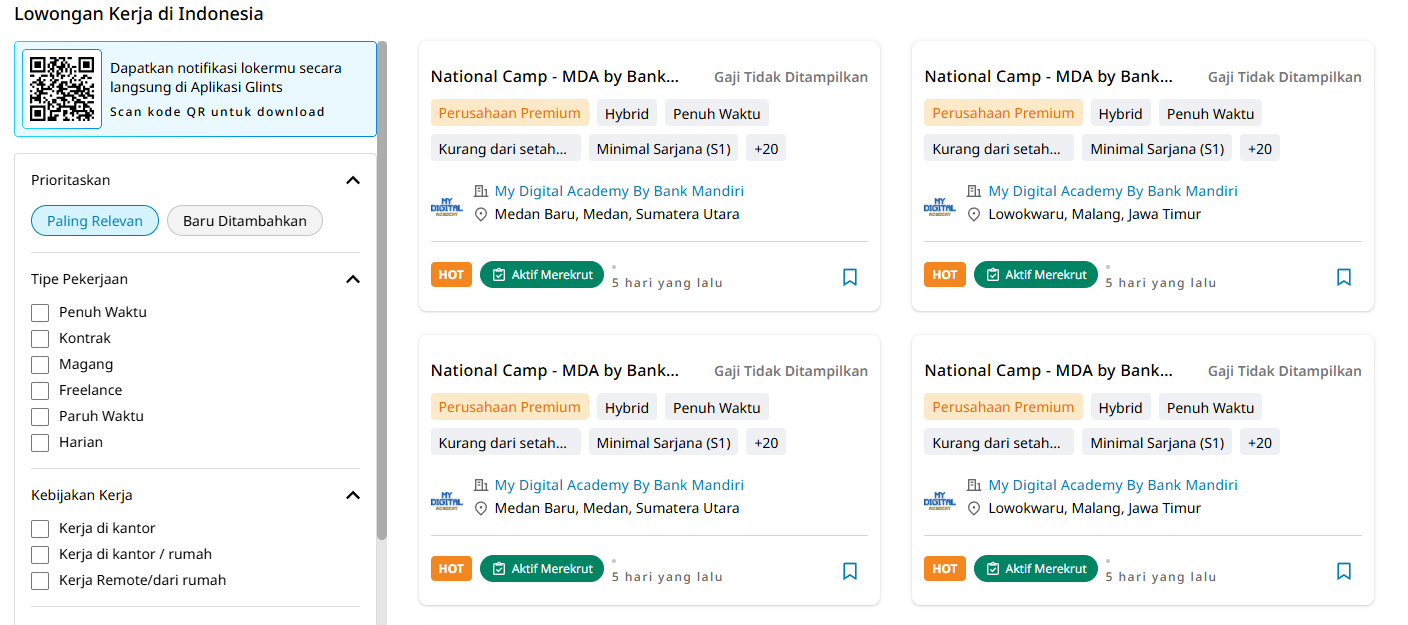Screen dimensions: 1408x625
Task: Bookmark the top-row Lowokwaru, Malang job listing
Action: (x=1344, y=277)
